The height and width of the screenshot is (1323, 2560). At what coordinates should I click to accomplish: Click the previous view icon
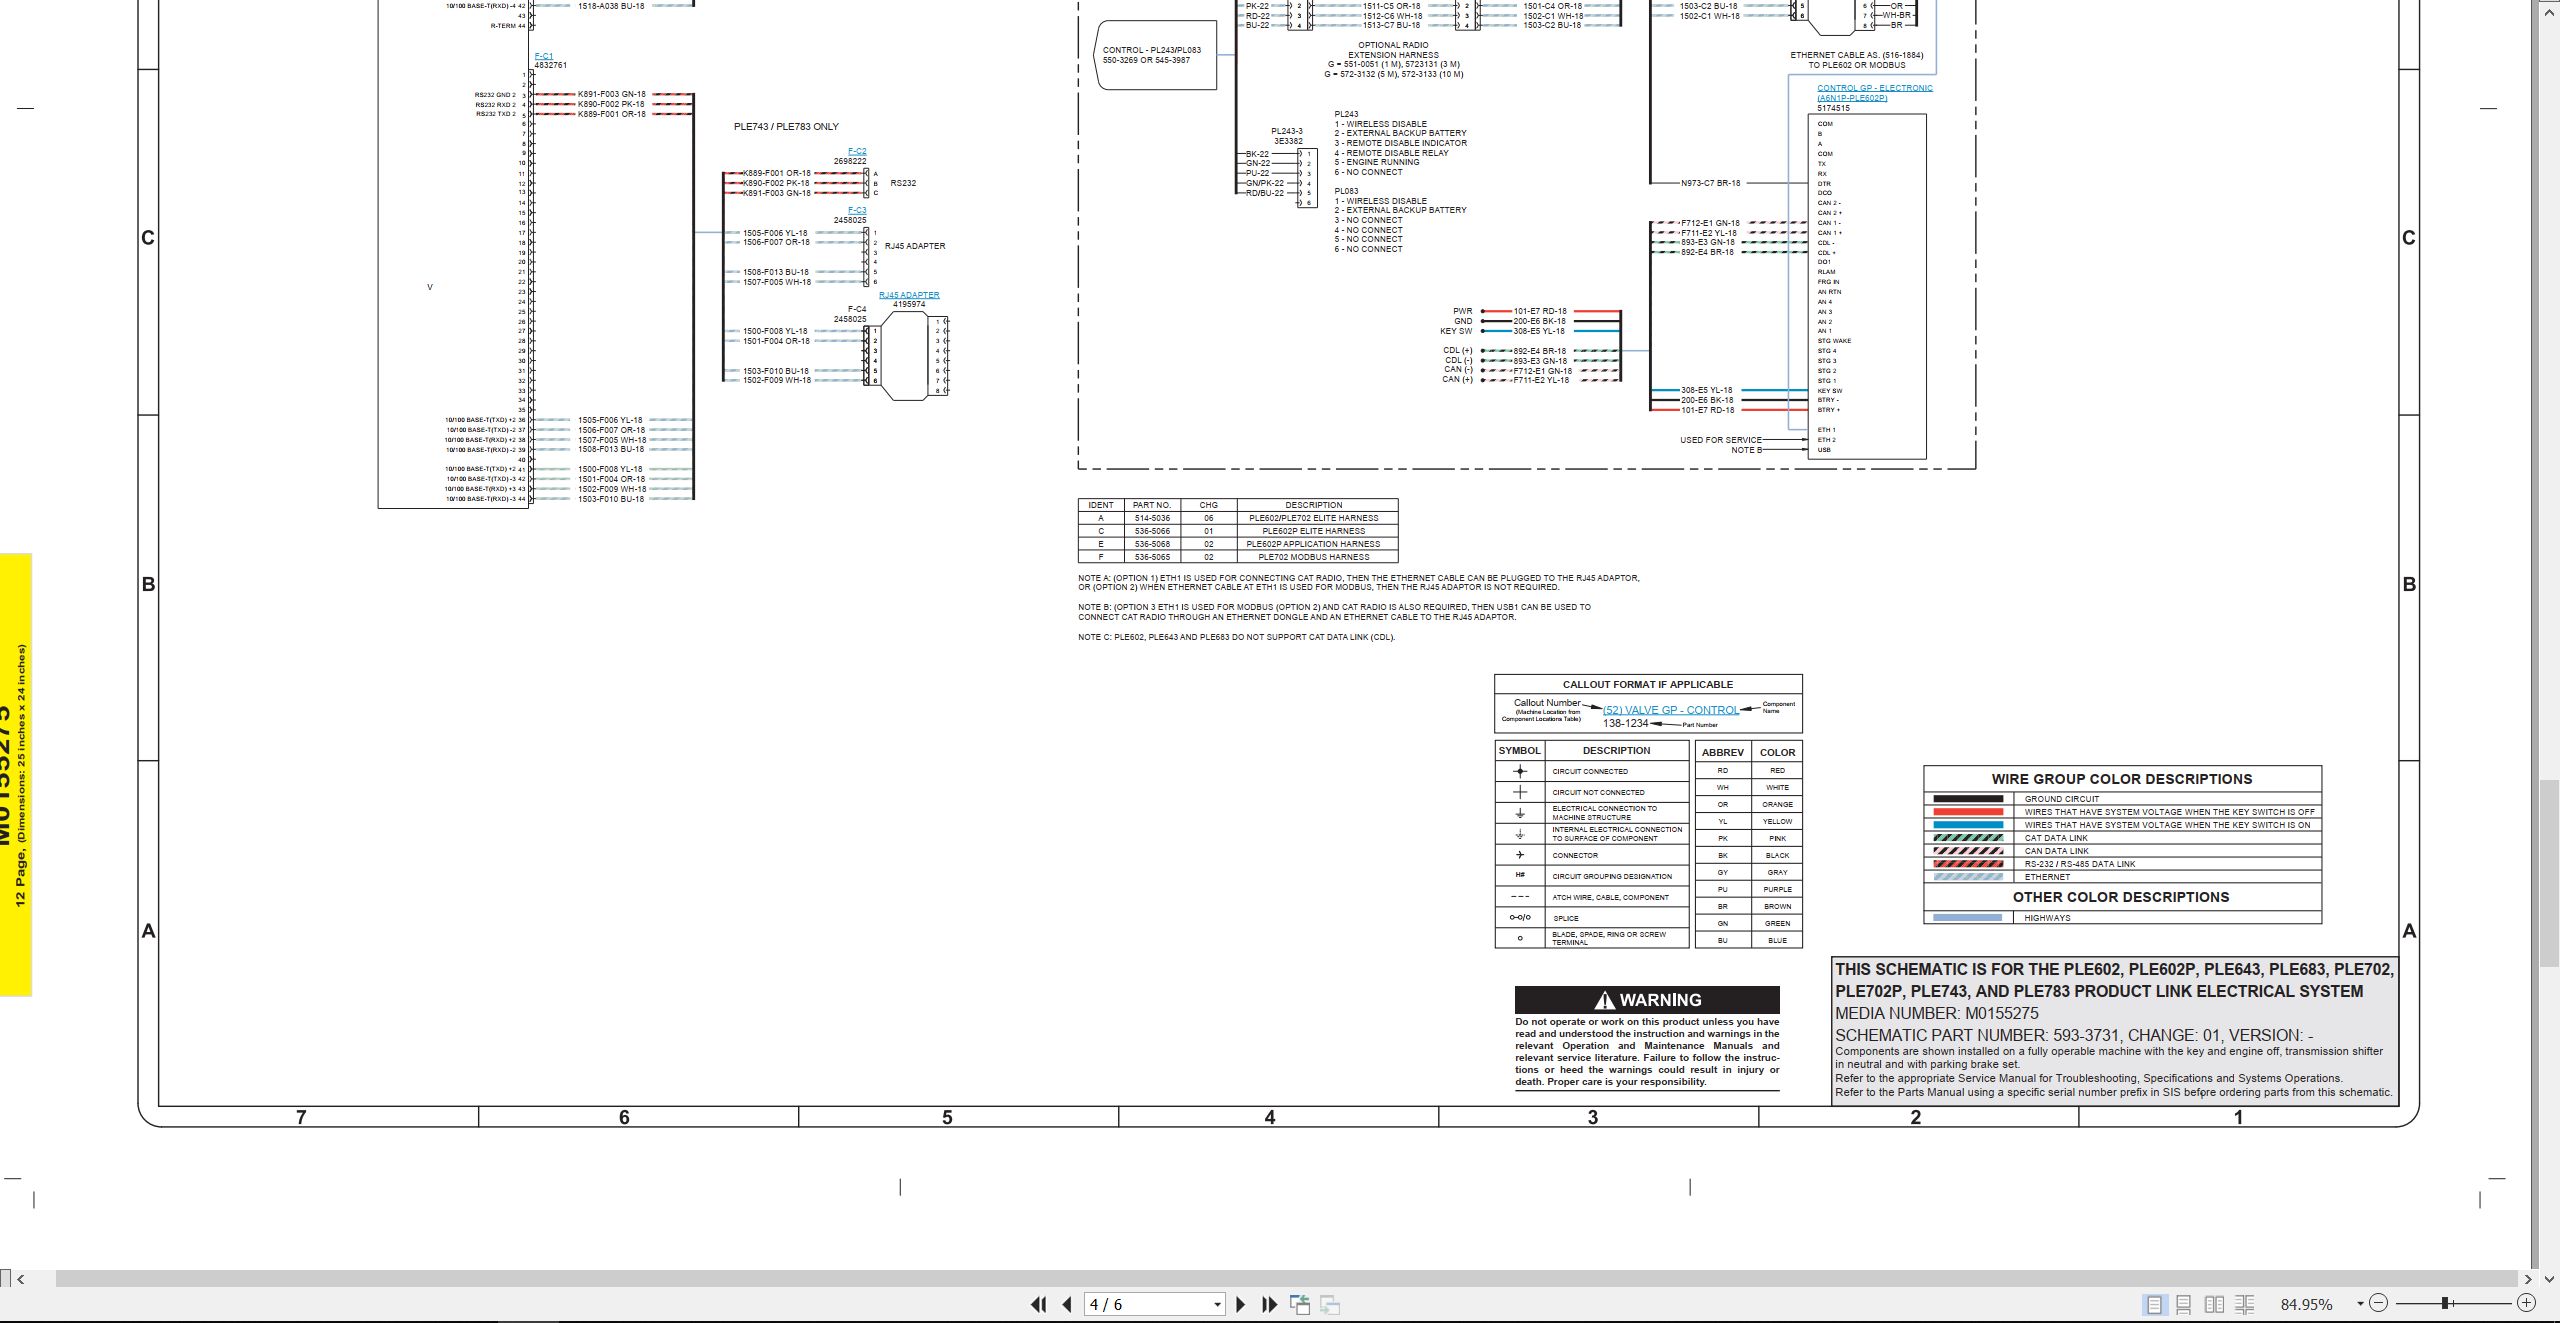1300,1304
